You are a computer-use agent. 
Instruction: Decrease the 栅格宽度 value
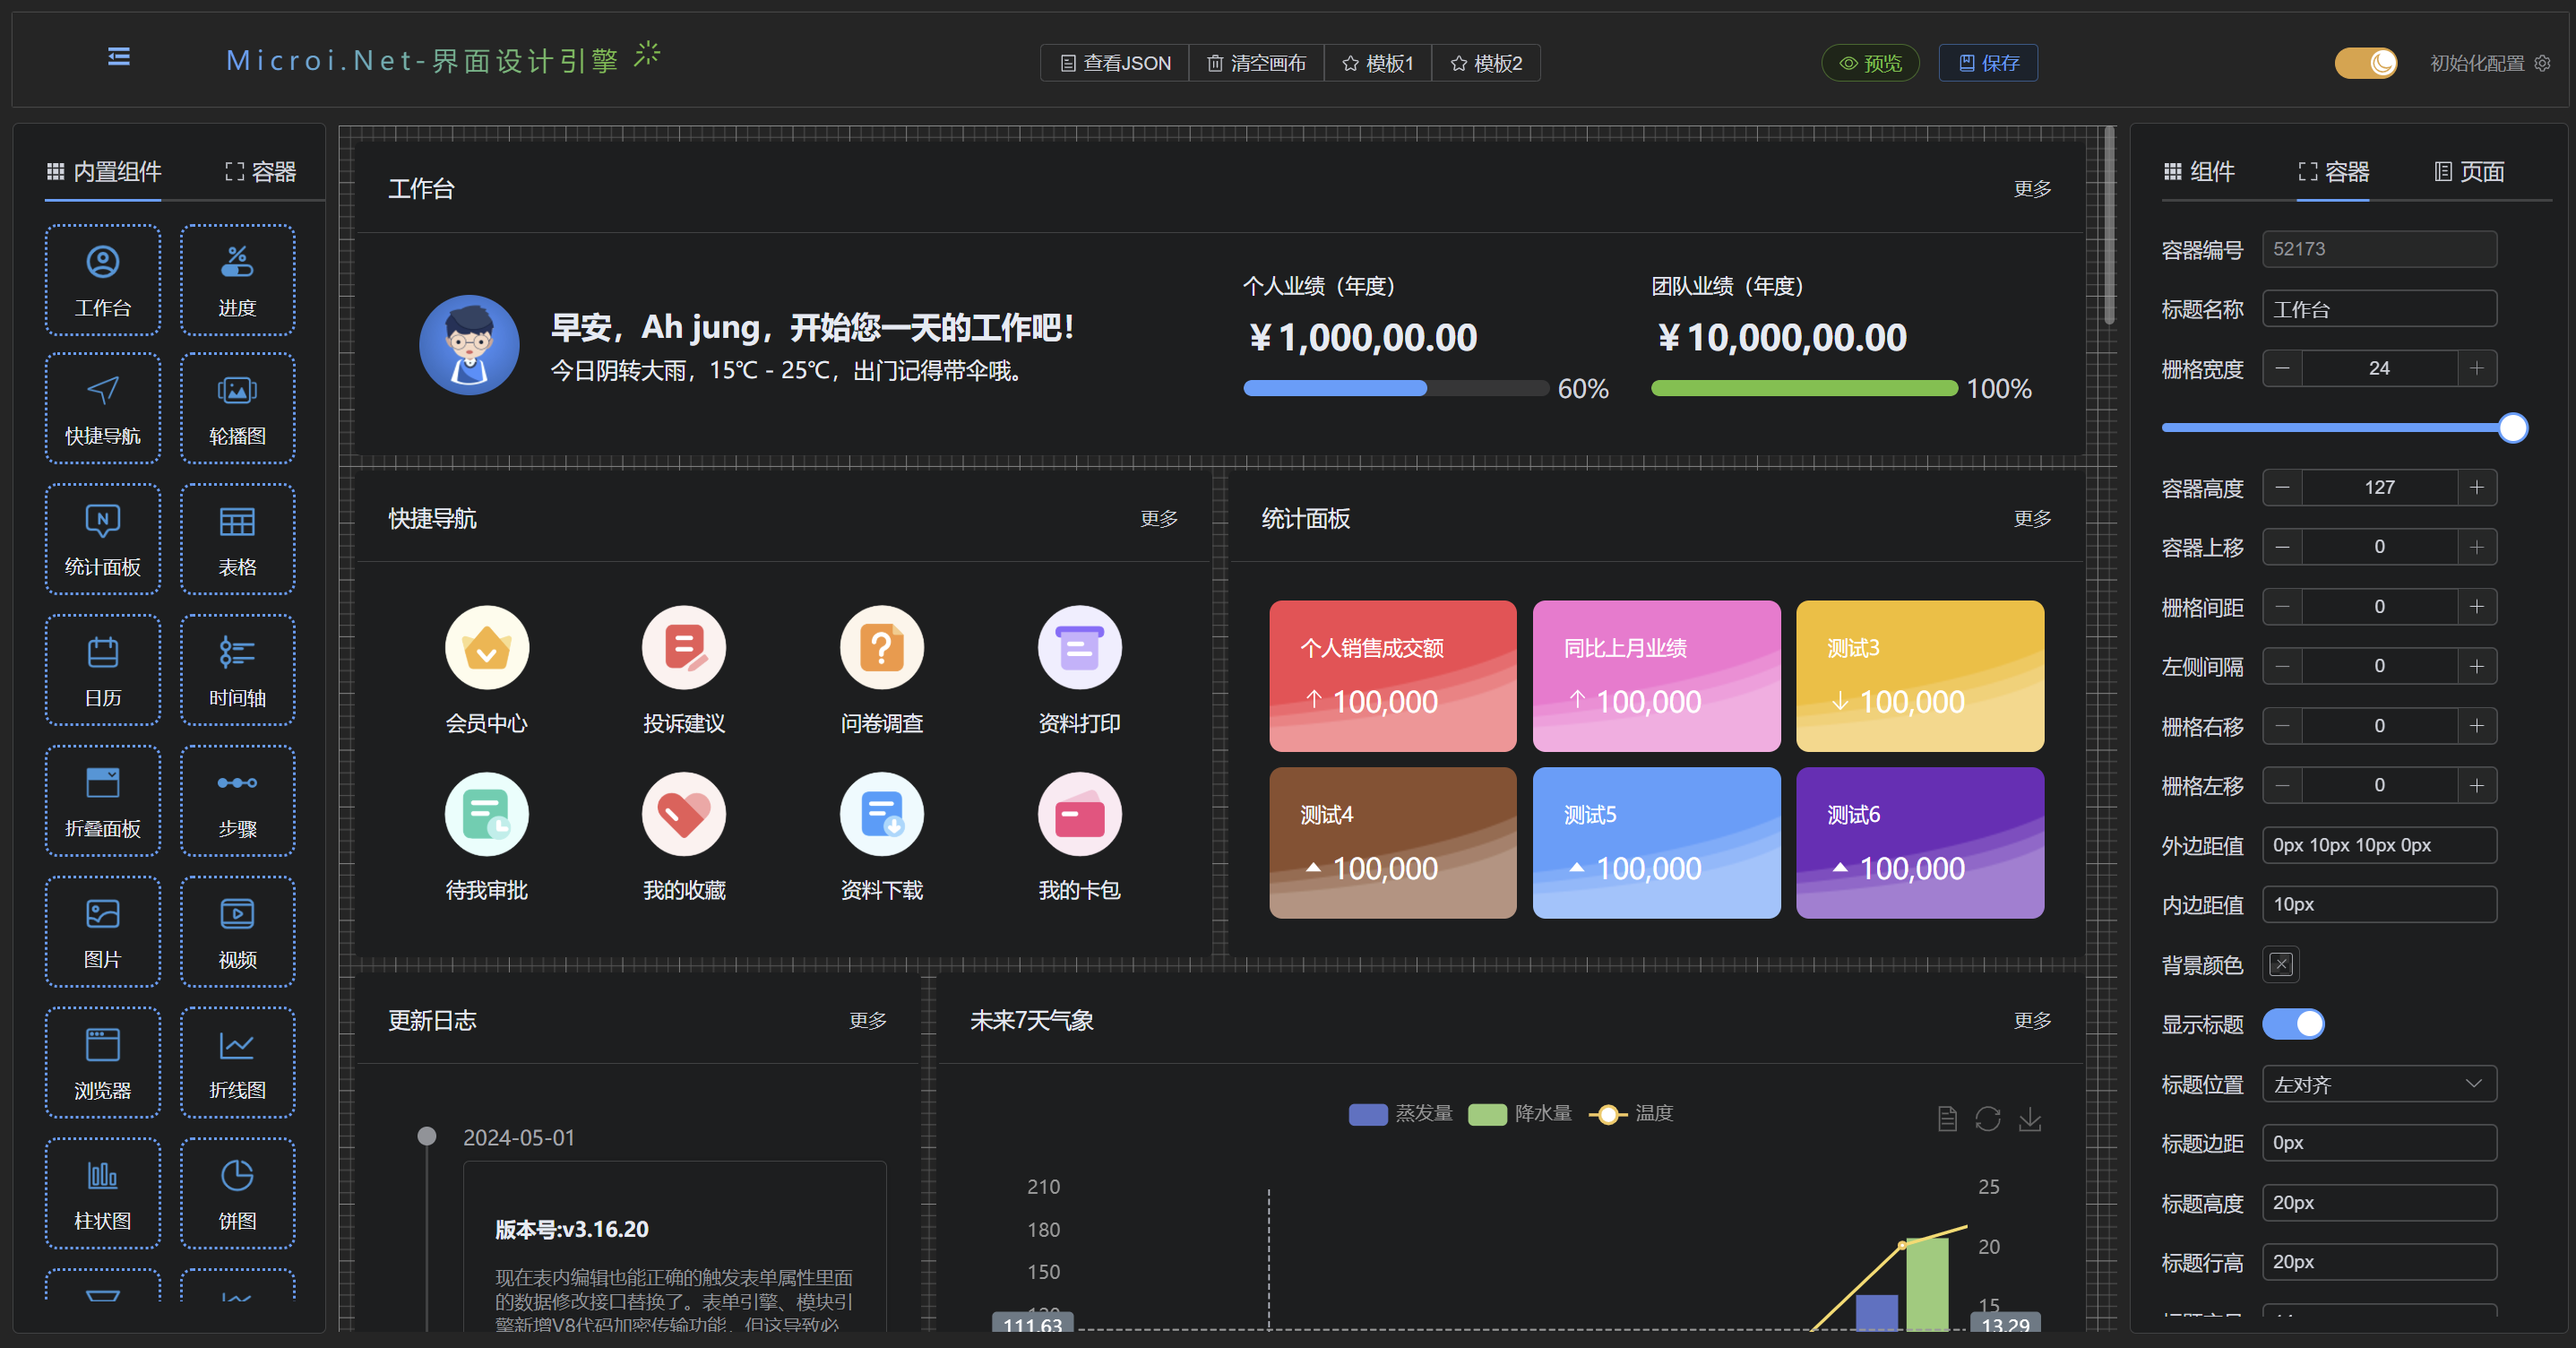[x=2282, y=368]
